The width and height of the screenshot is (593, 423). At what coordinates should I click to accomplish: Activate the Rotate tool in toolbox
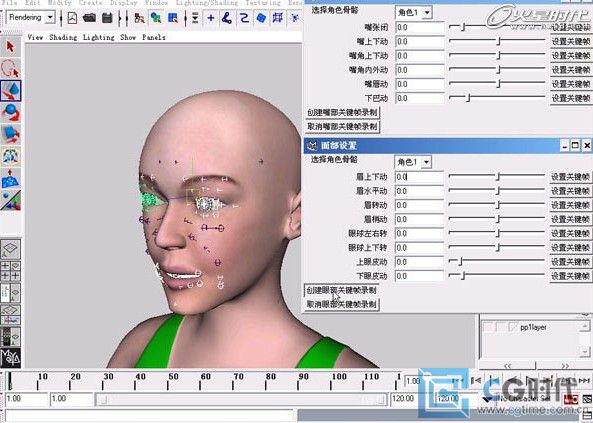[x=11, y=112]
